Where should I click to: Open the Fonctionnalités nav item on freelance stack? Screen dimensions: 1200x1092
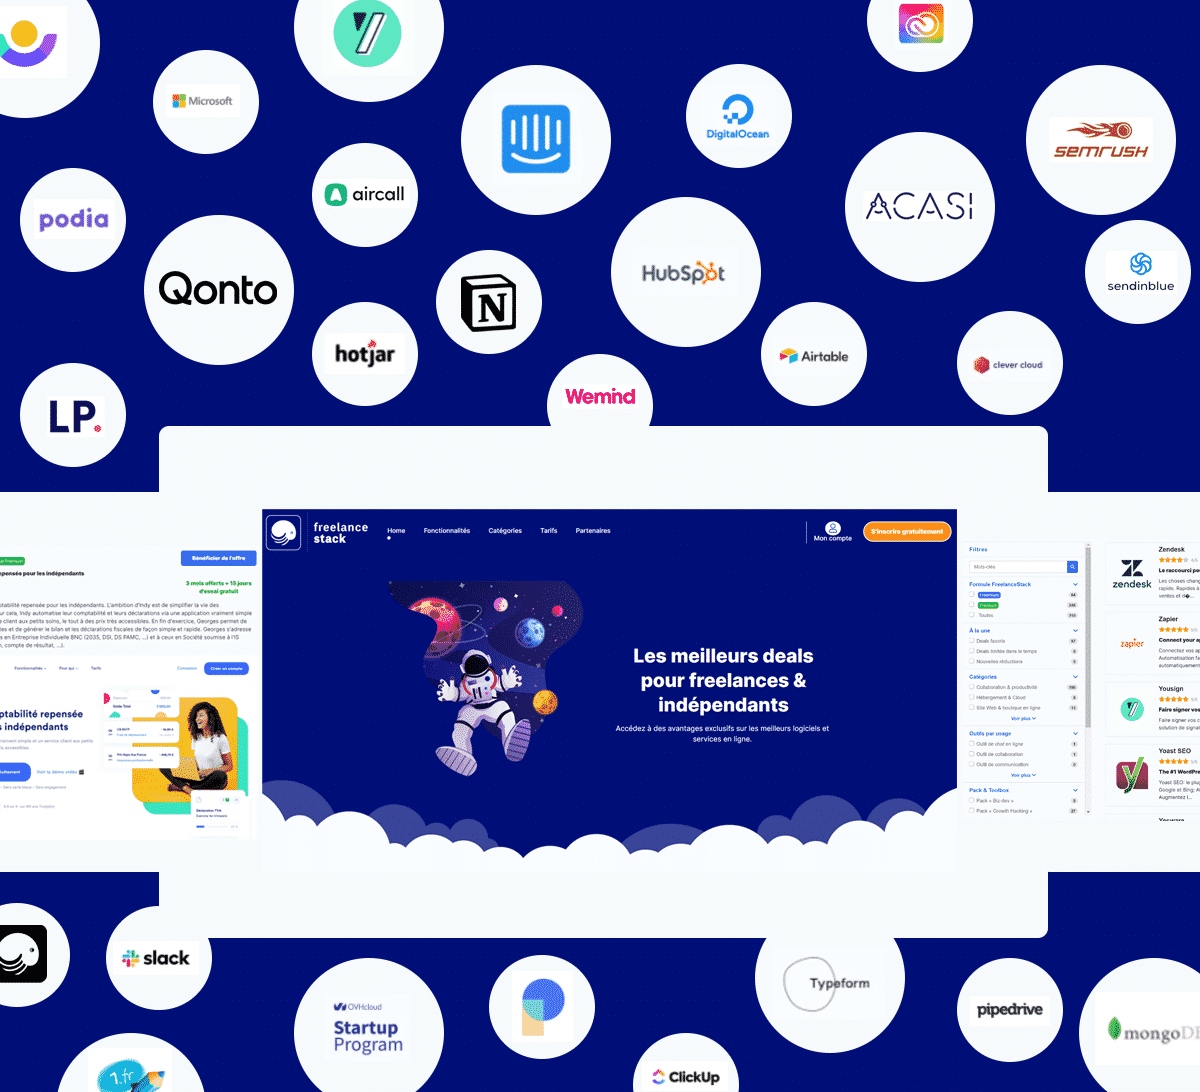click(x=446, y=531)
